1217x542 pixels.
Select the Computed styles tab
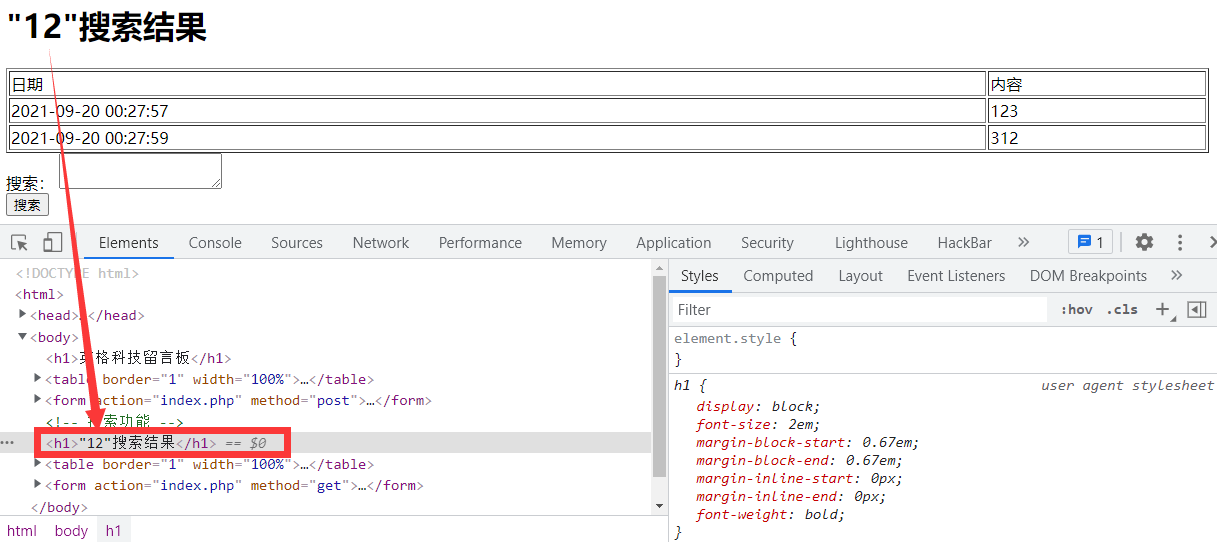[x=777, y=276]
